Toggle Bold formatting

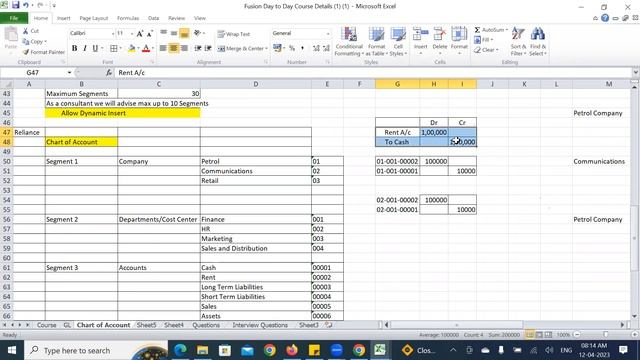[74, 48]
